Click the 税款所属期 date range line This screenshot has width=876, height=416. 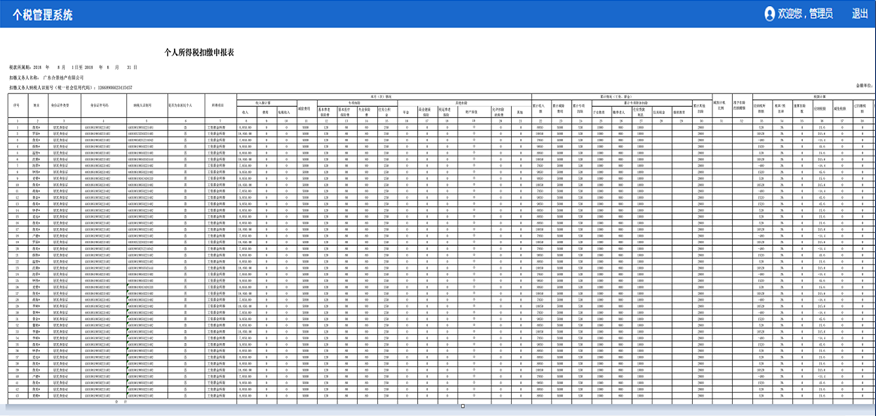pos(73,67)
